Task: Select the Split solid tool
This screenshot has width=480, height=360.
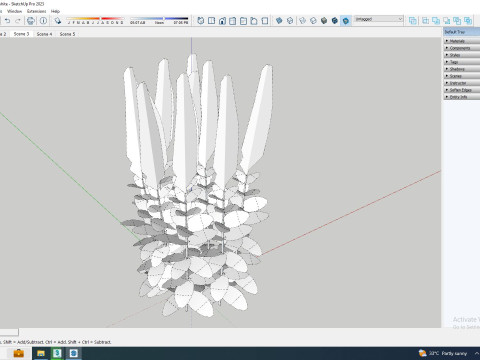Action: pos(468,21)
